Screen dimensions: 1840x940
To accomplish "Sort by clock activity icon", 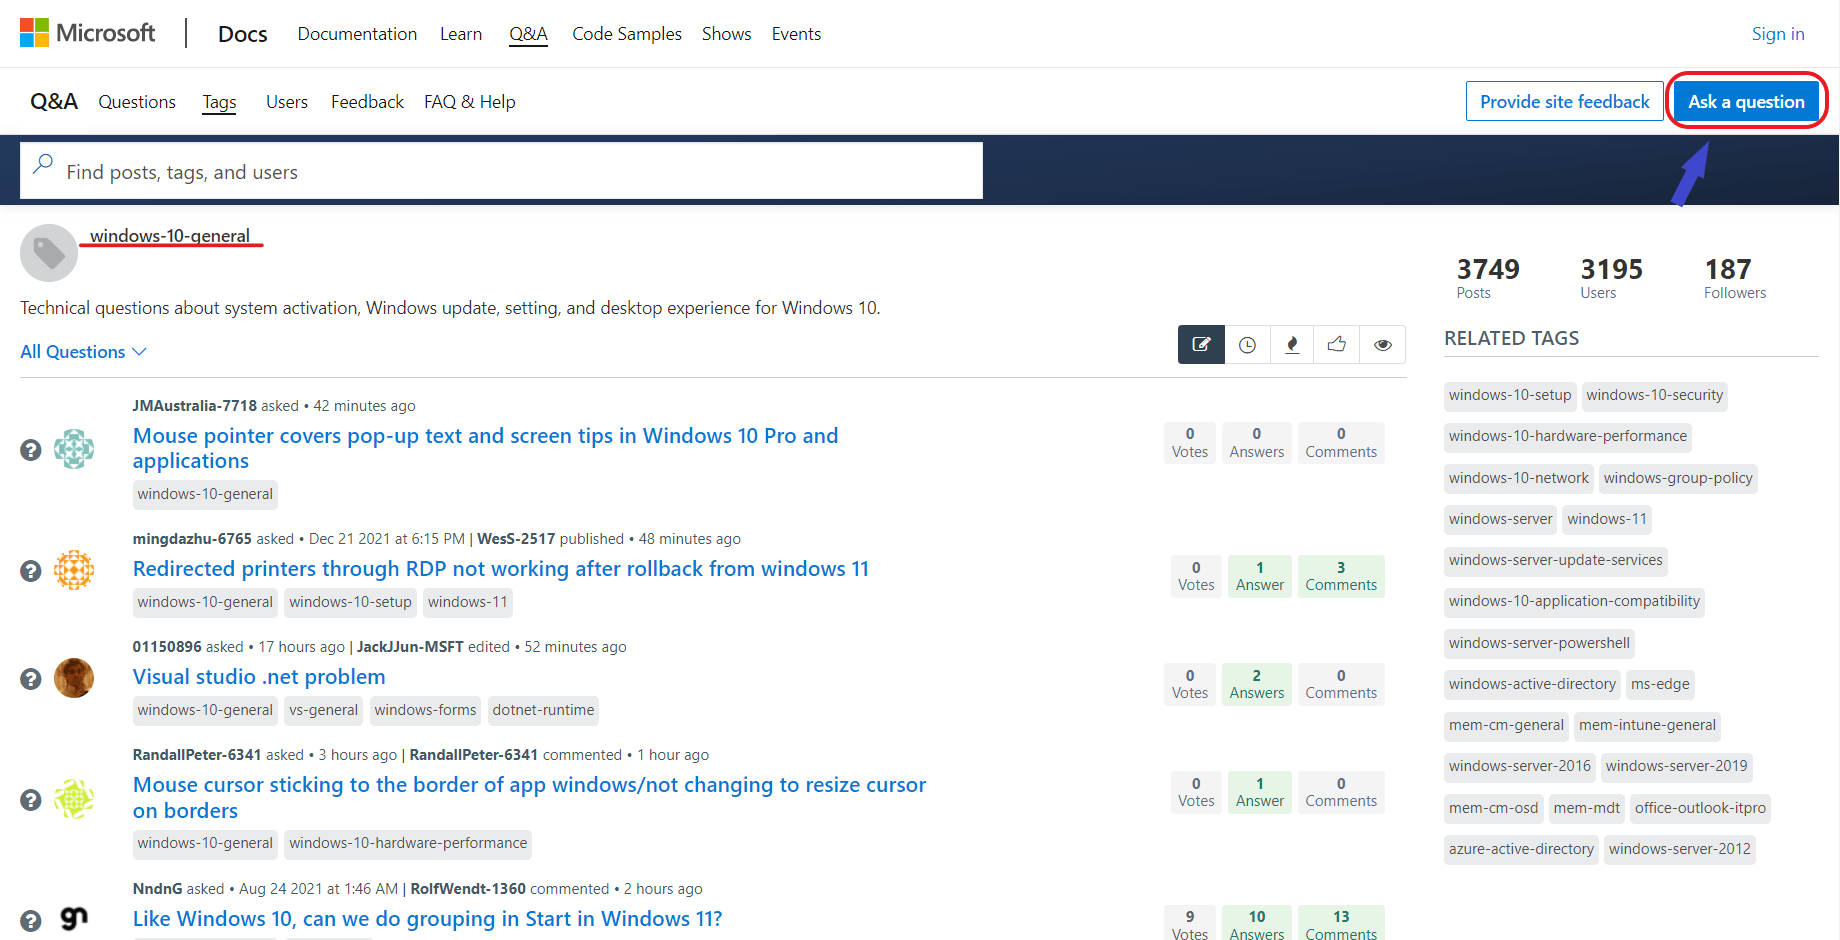I will [x=1247, y=345].
